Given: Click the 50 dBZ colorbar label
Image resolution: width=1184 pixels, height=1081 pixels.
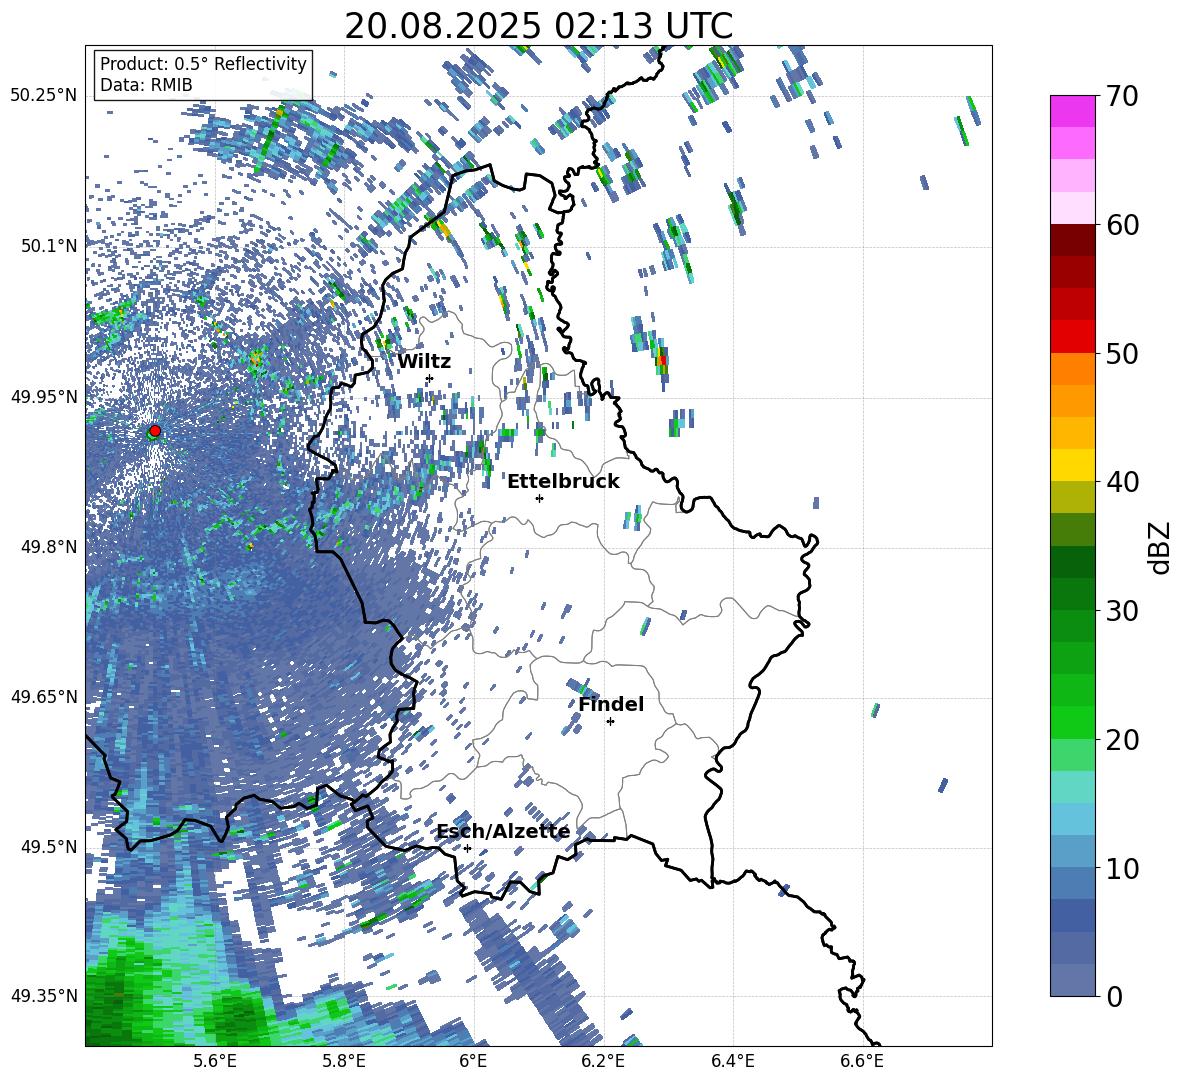Looking at the screenshot, I should 1121,353.
